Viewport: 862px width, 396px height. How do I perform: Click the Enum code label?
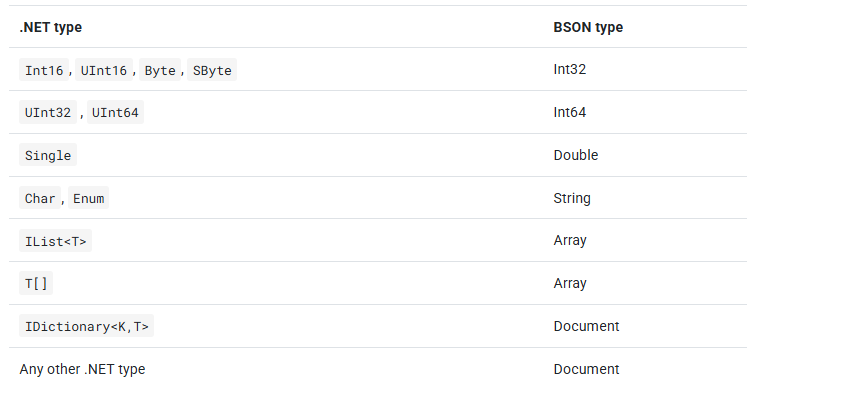tap(89, 198)
